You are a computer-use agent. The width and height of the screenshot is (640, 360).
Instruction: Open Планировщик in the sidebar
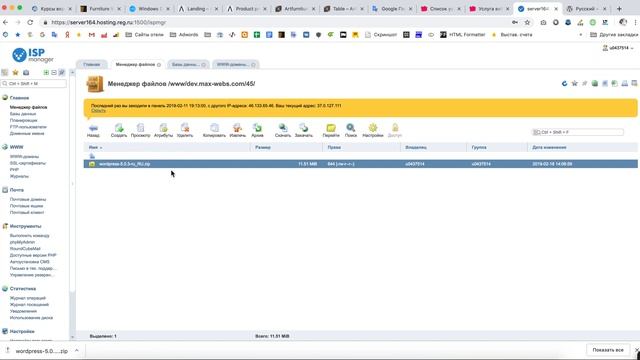click(x=23, y=120)
